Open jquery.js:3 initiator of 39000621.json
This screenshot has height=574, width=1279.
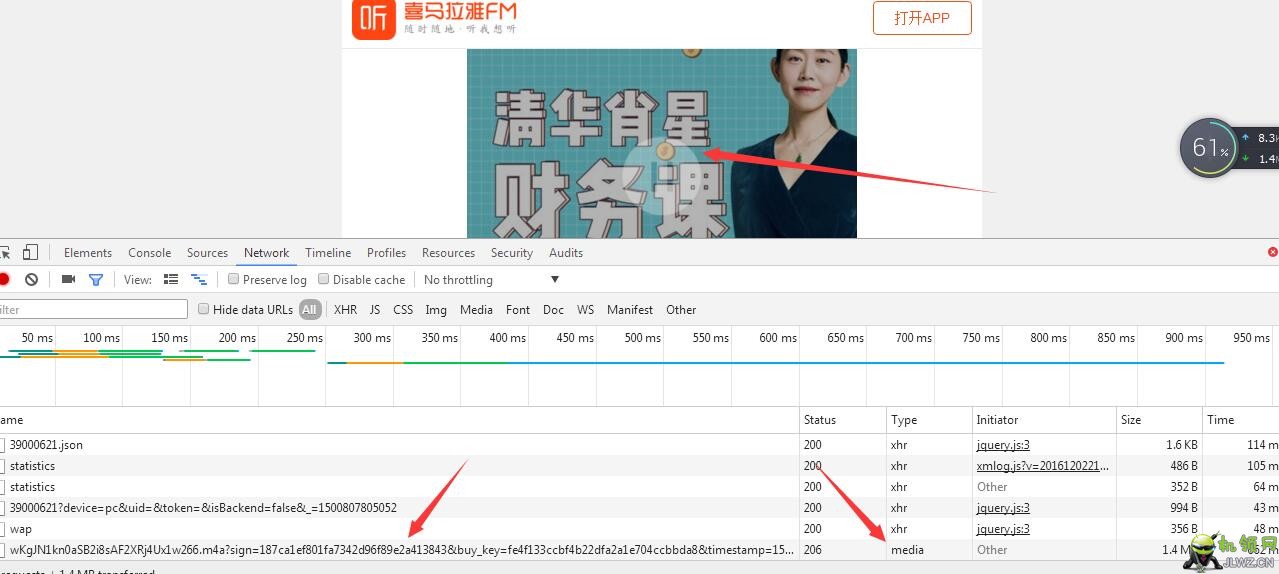tap(1003, 445)
